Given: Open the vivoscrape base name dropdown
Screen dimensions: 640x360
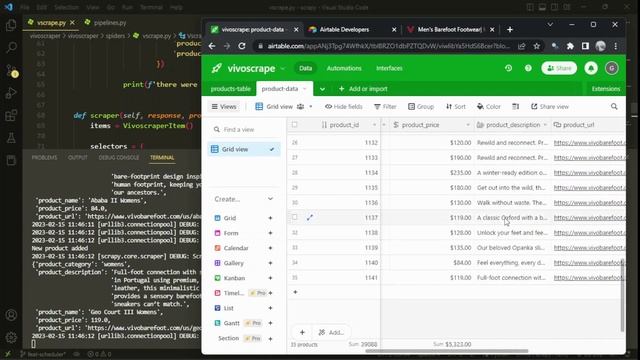Looking at the screenshot, I should pos(282,69).
